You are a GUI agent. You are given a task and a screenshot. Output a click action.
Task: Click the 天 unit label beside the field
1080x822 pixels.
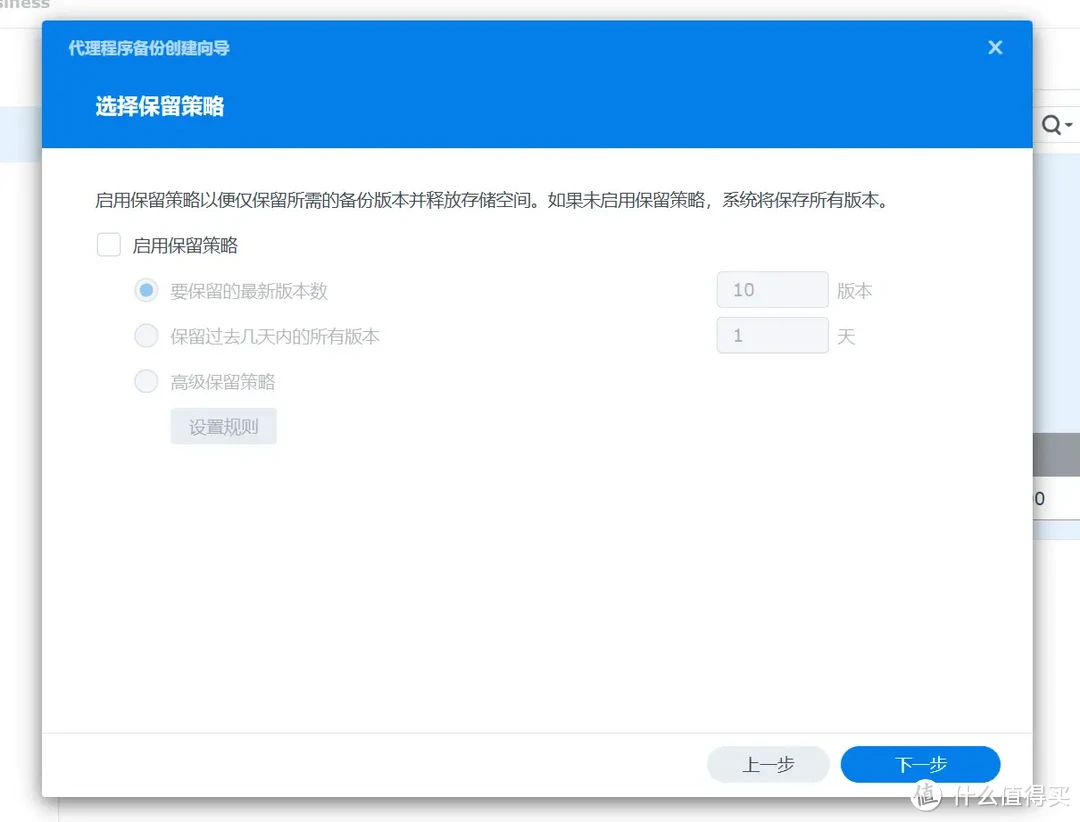845,336
